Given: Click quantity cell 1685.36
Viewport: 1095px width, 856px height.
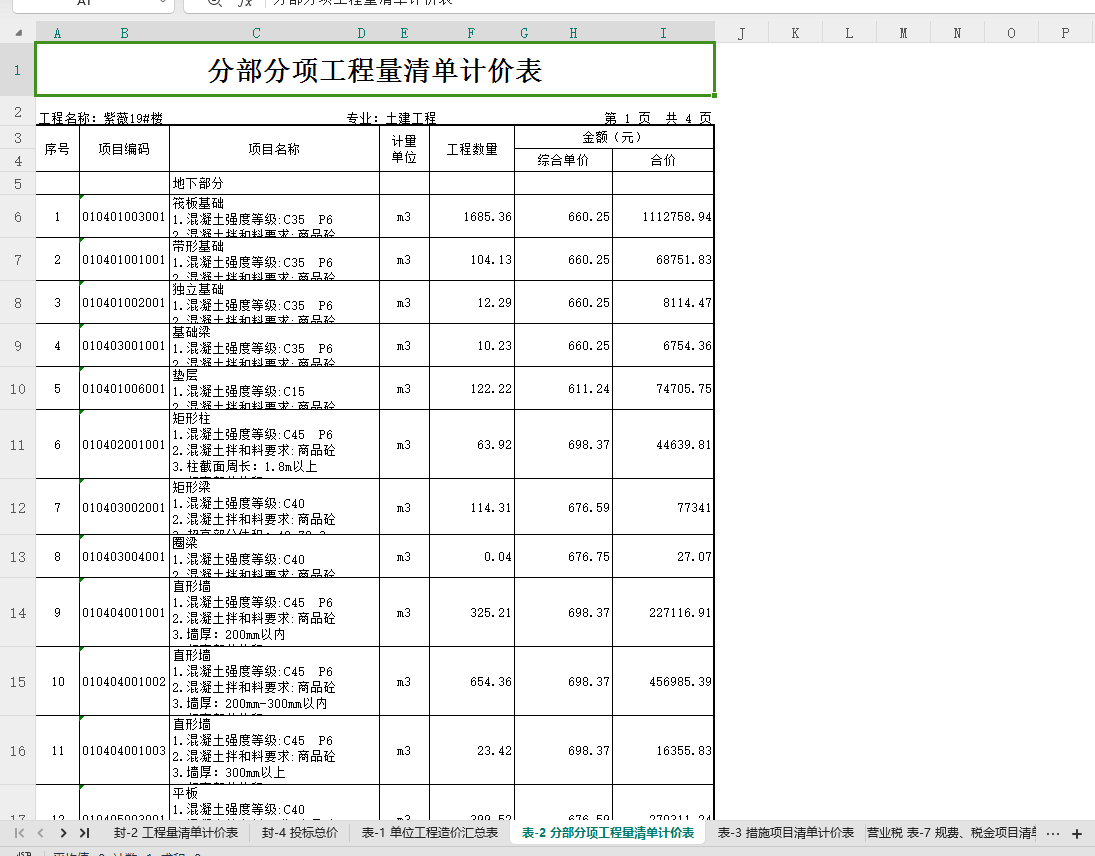Looking at the screenshot, I should (472, 216).
